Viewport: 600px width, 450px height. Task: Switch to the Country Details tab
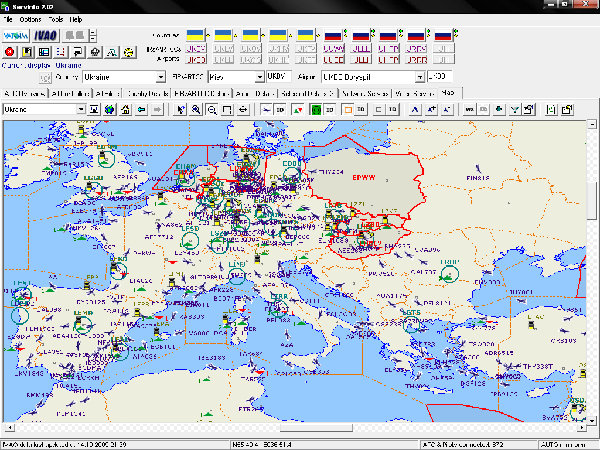[148, 93]
